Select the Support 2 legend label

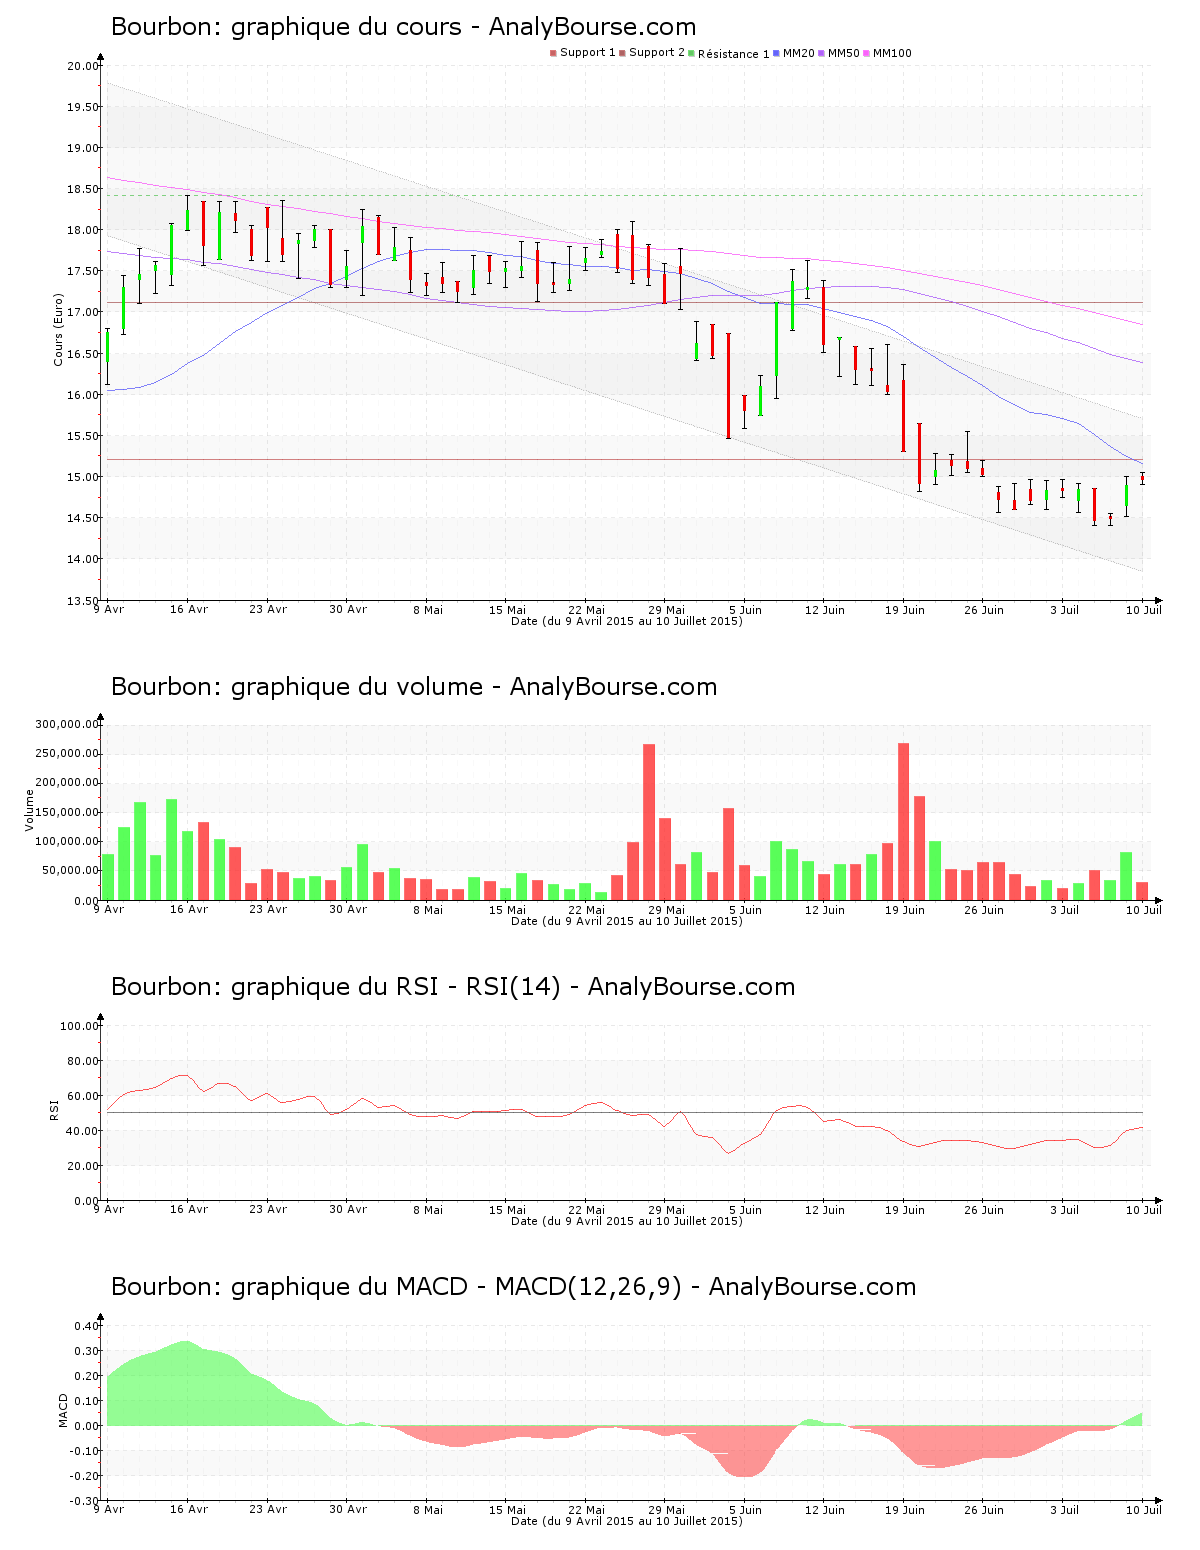pos(657,53)
